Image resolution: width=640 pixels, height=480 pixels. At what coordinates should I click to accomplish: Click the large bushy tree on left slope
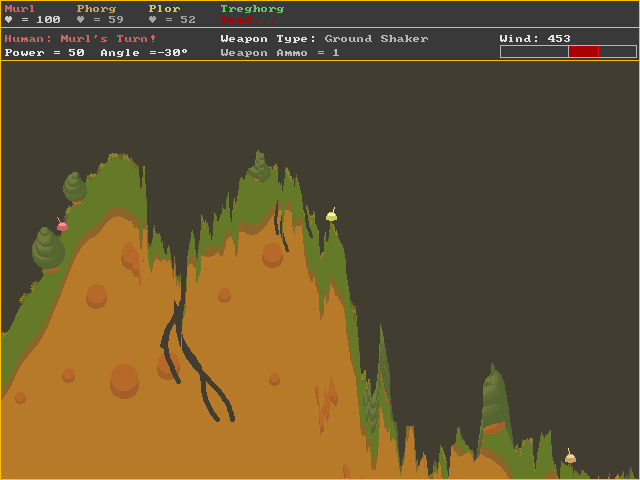[x=48, y=249]
